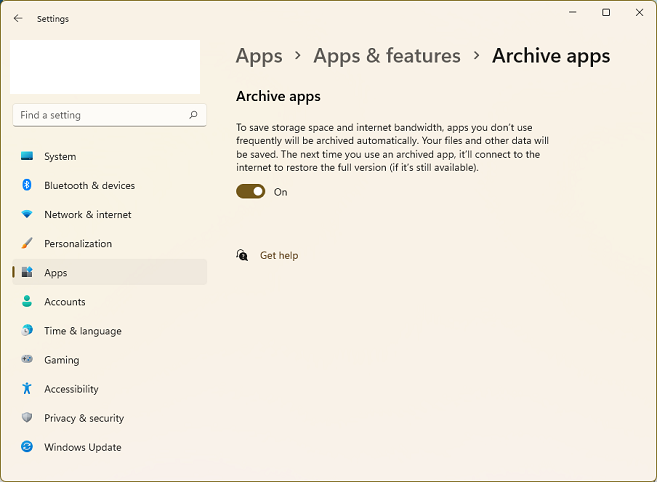Open Accessibility settings
The image size is (657, 482).
point(110,389)
